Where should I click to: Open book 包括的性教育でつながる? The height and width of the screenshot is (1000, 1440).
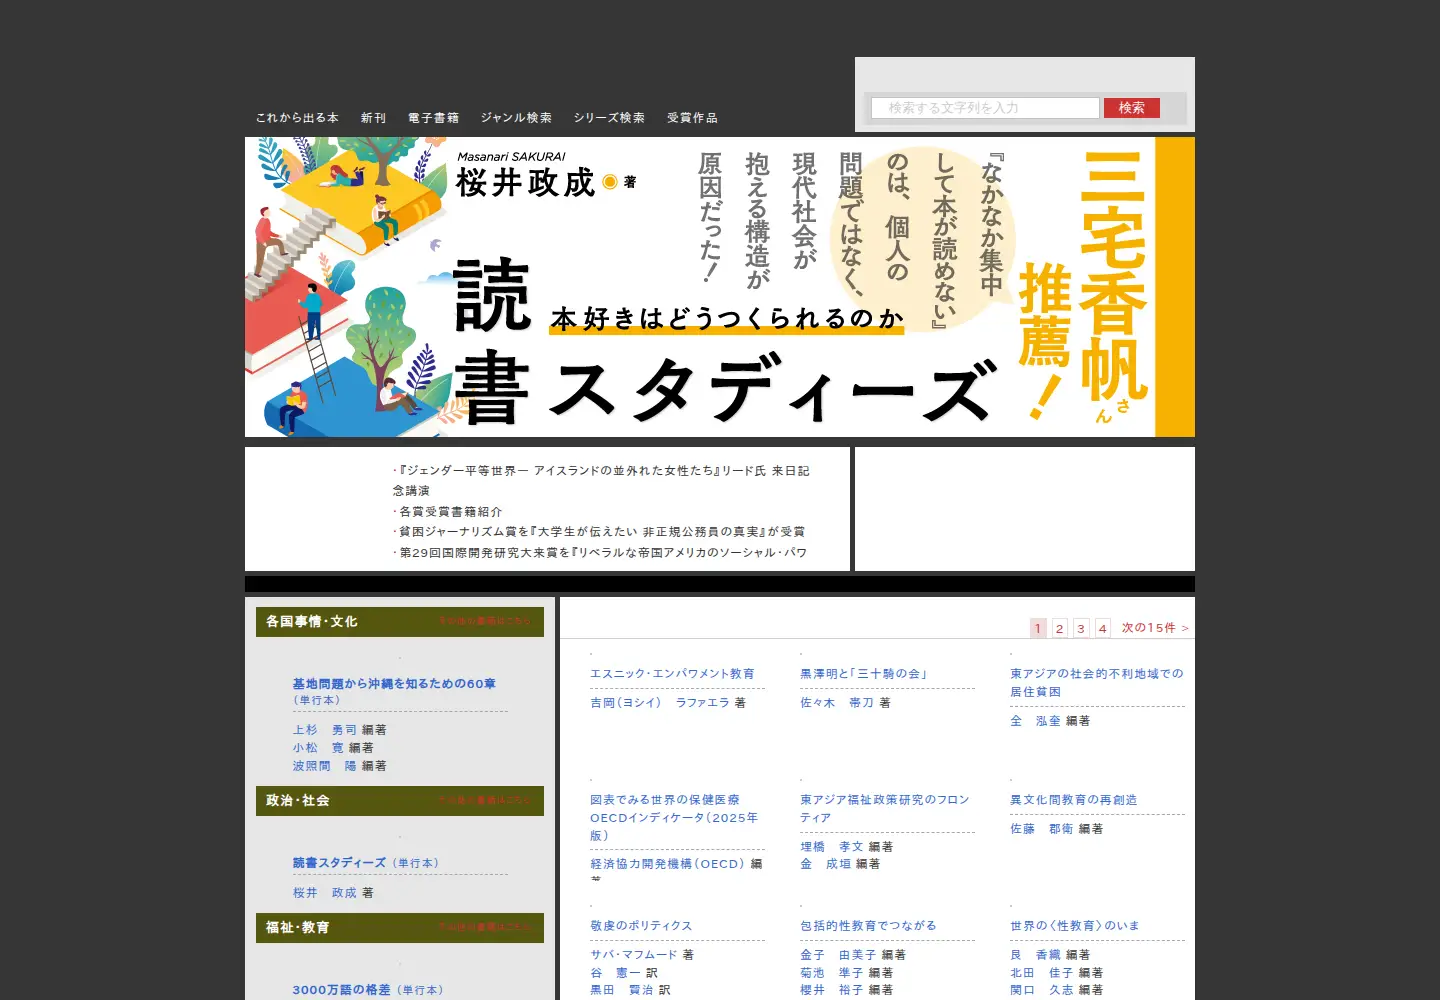pyautogui.click(x=868, y=926)
